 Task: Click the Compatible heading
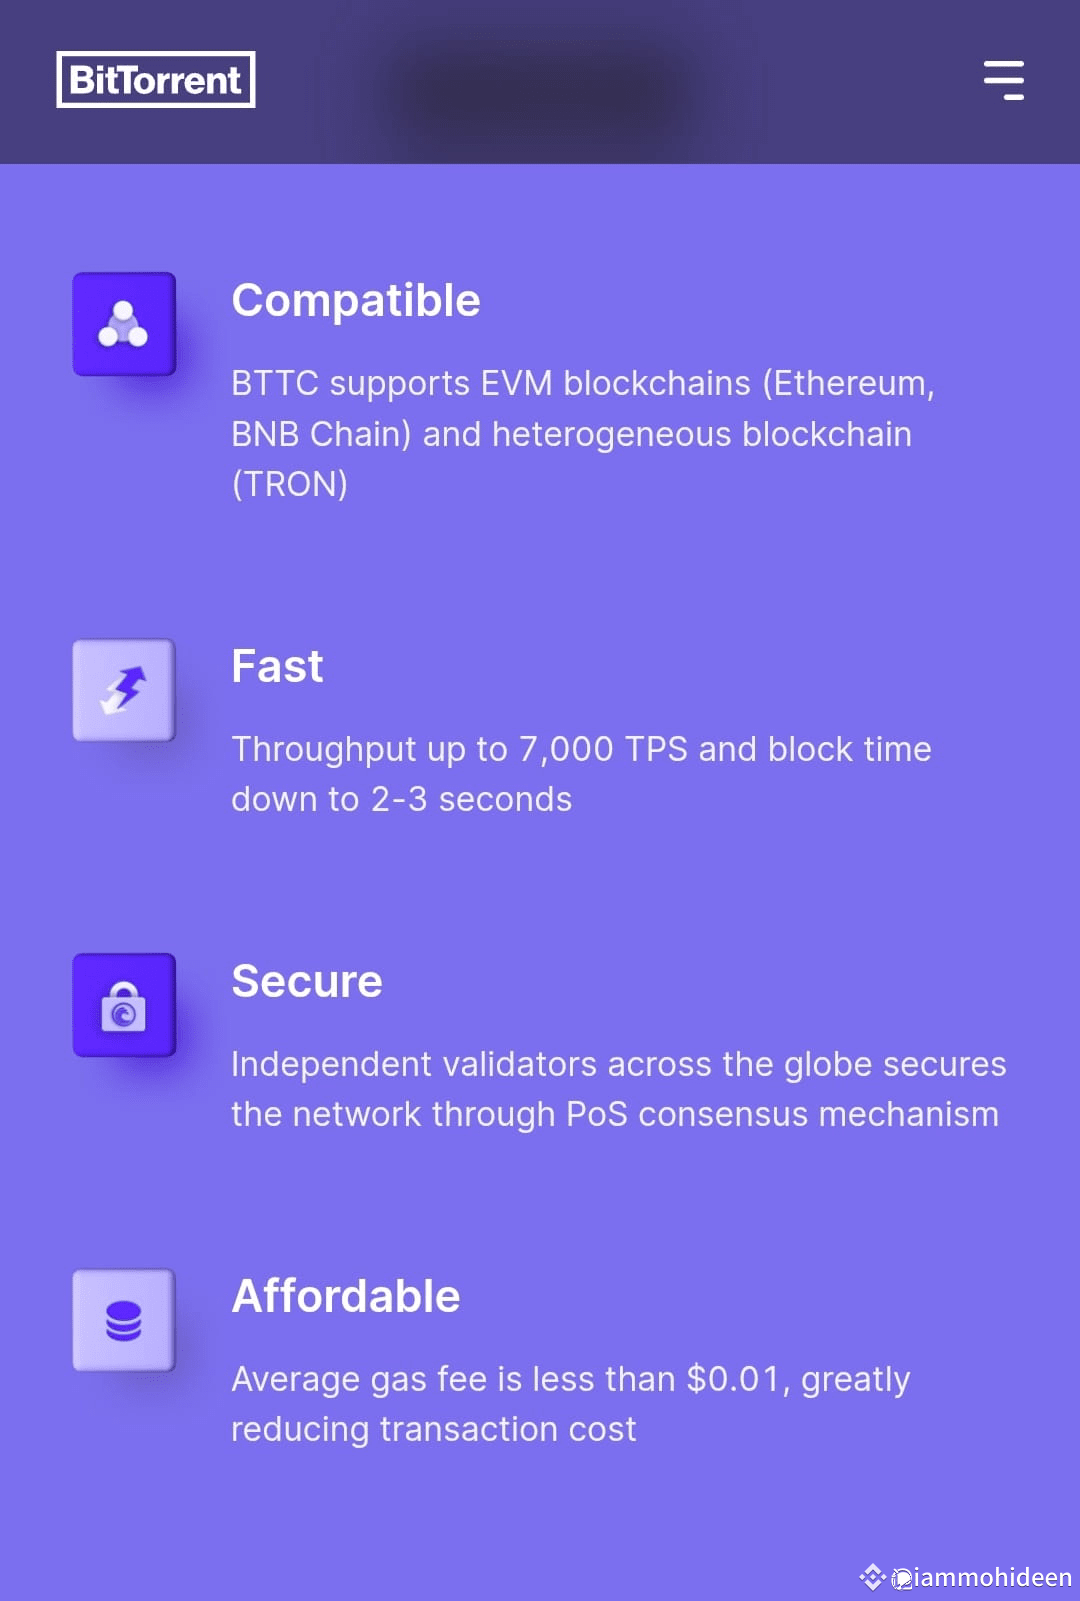(x=356, y=300)
